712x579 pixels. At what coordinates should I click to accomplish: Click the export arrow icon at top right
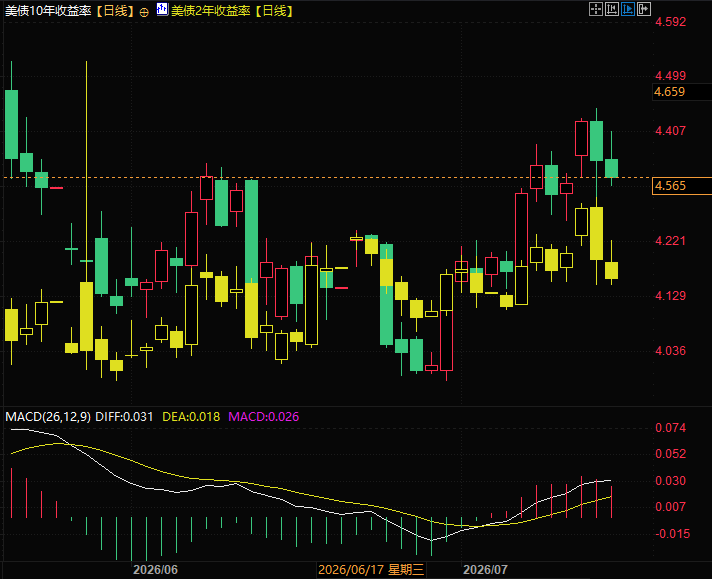tap(644, 9)
